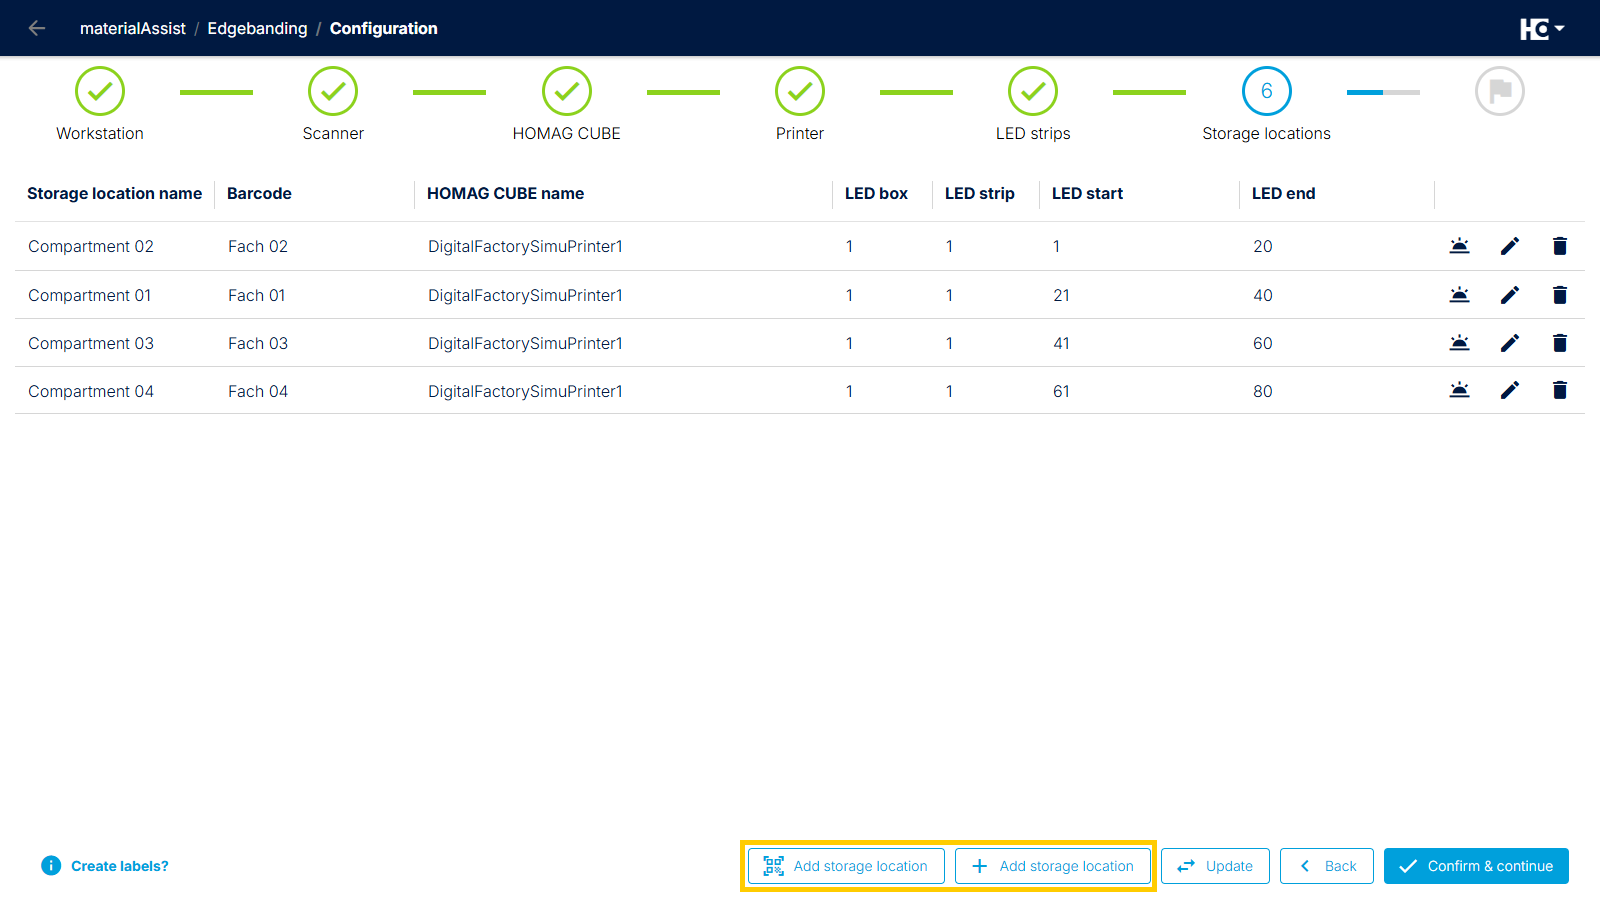The image size is (1600, 900).
Task: Click barcode cell Fach 01
Action: click(x=257, y=295)
